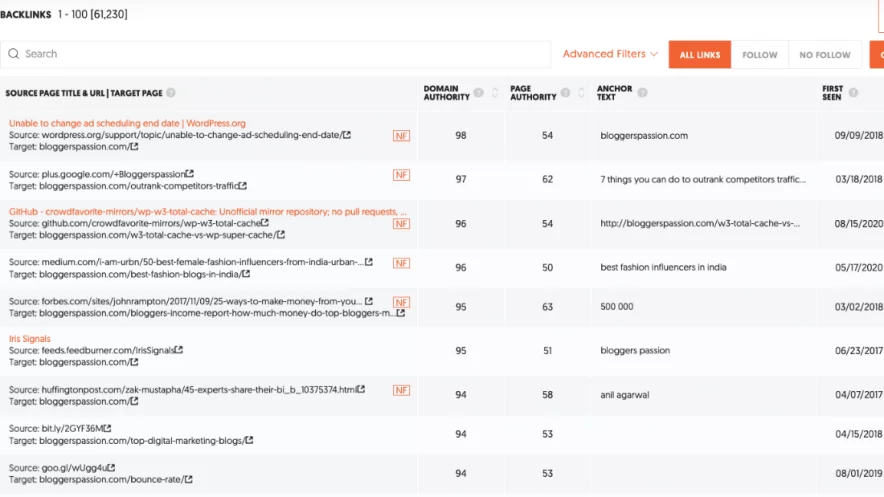Open the GitHub crowdfavorite-mirrors title link
Image resolution: width=884 pixels, height=497 pixels.
207,211
